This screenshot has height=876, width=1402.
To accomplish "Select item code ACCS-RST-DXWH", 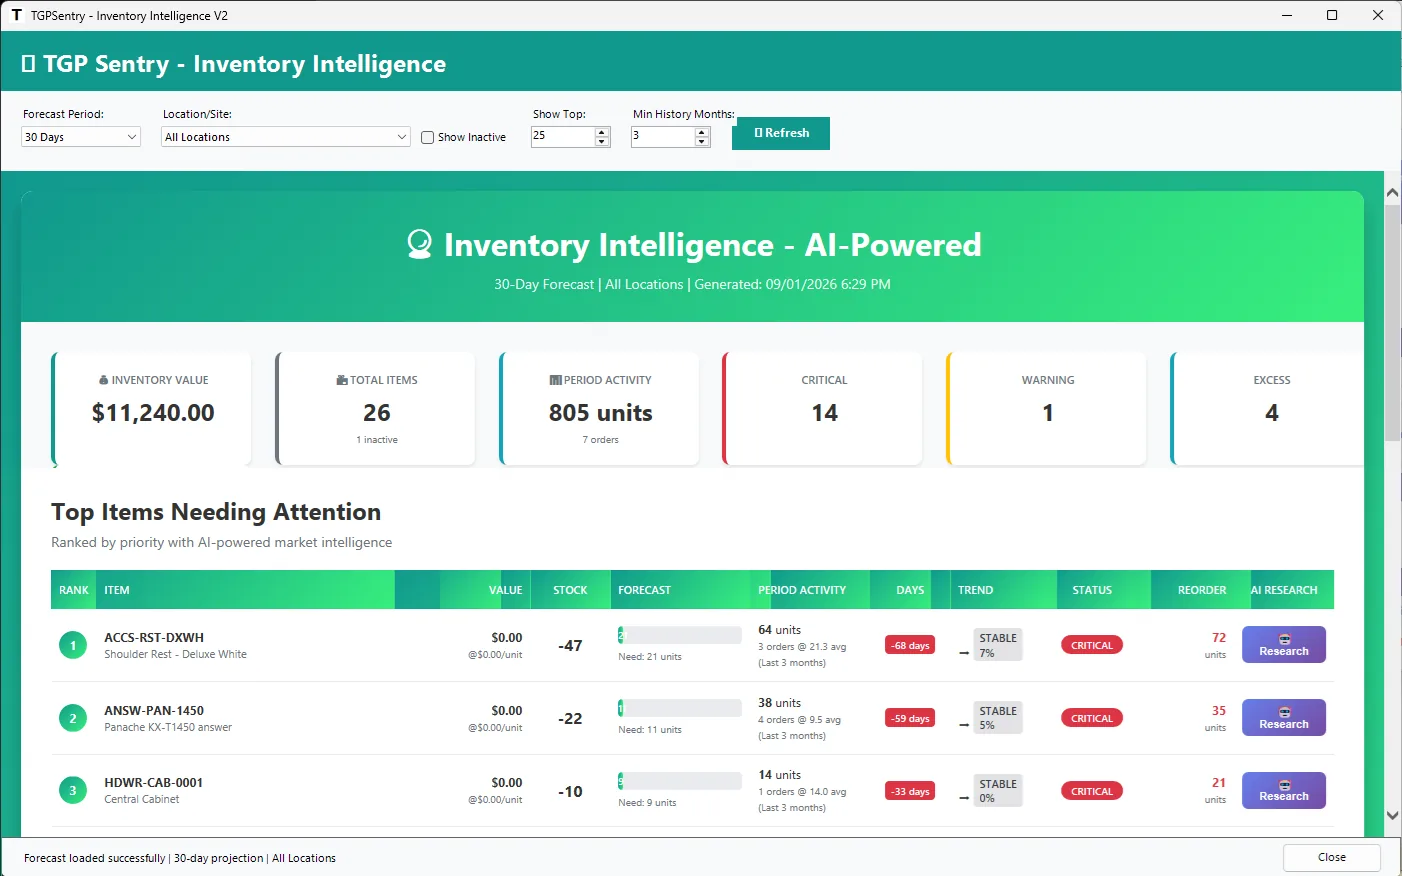I will 154,637.
